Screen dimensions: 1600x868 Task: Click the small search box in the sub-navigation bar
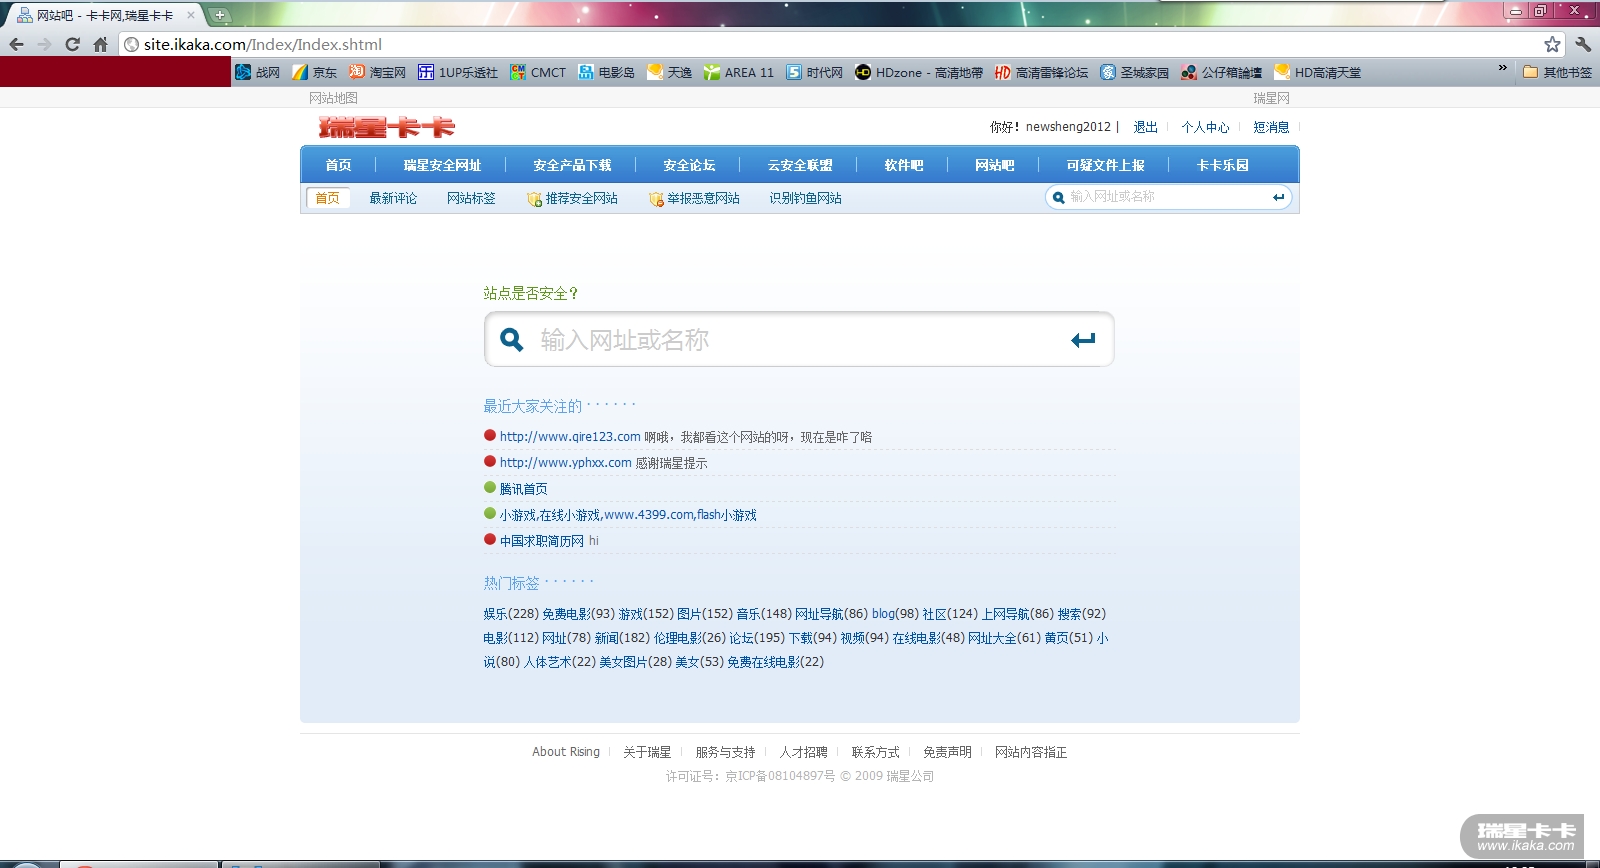[1166, 197]
